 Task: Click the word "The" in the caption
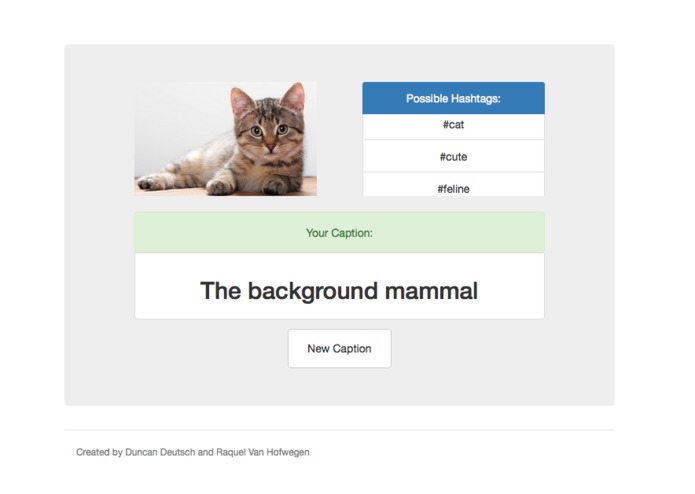(x=220, y=291)
